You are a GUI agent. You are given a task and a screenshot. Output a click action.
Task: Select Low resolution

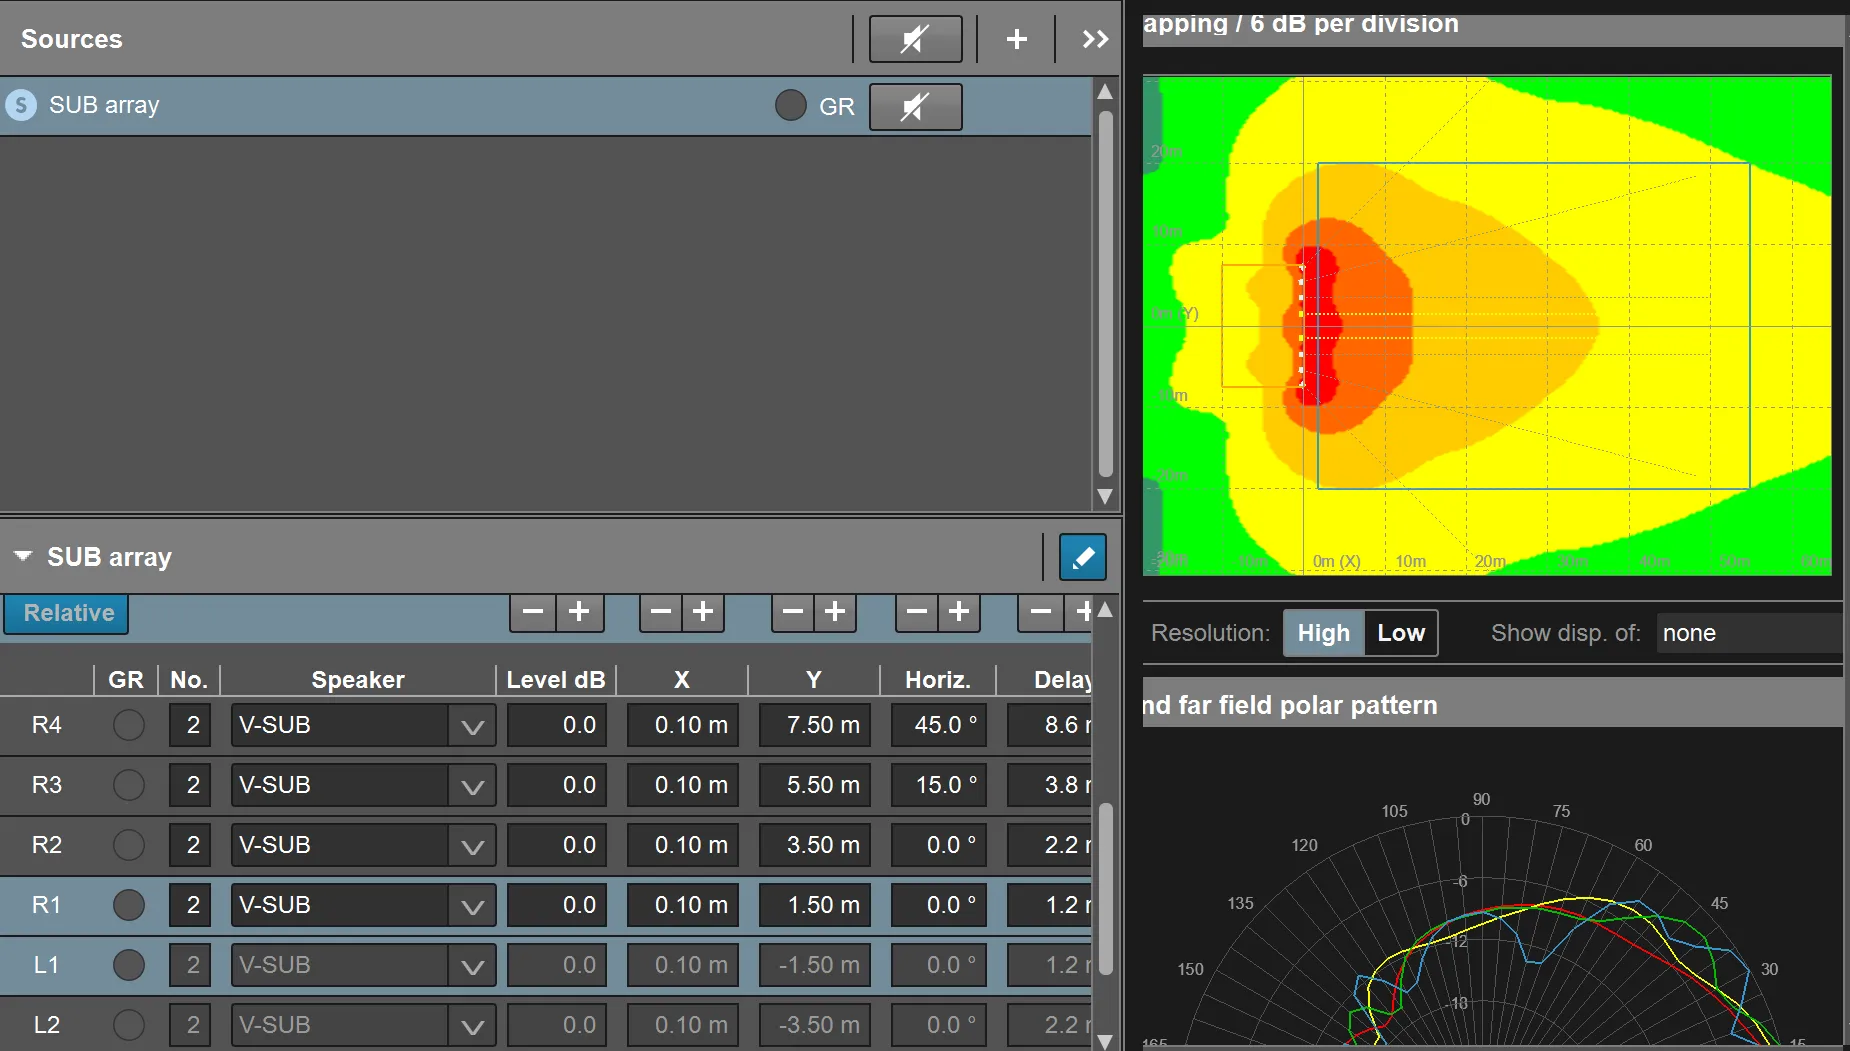coord(1400,633)
